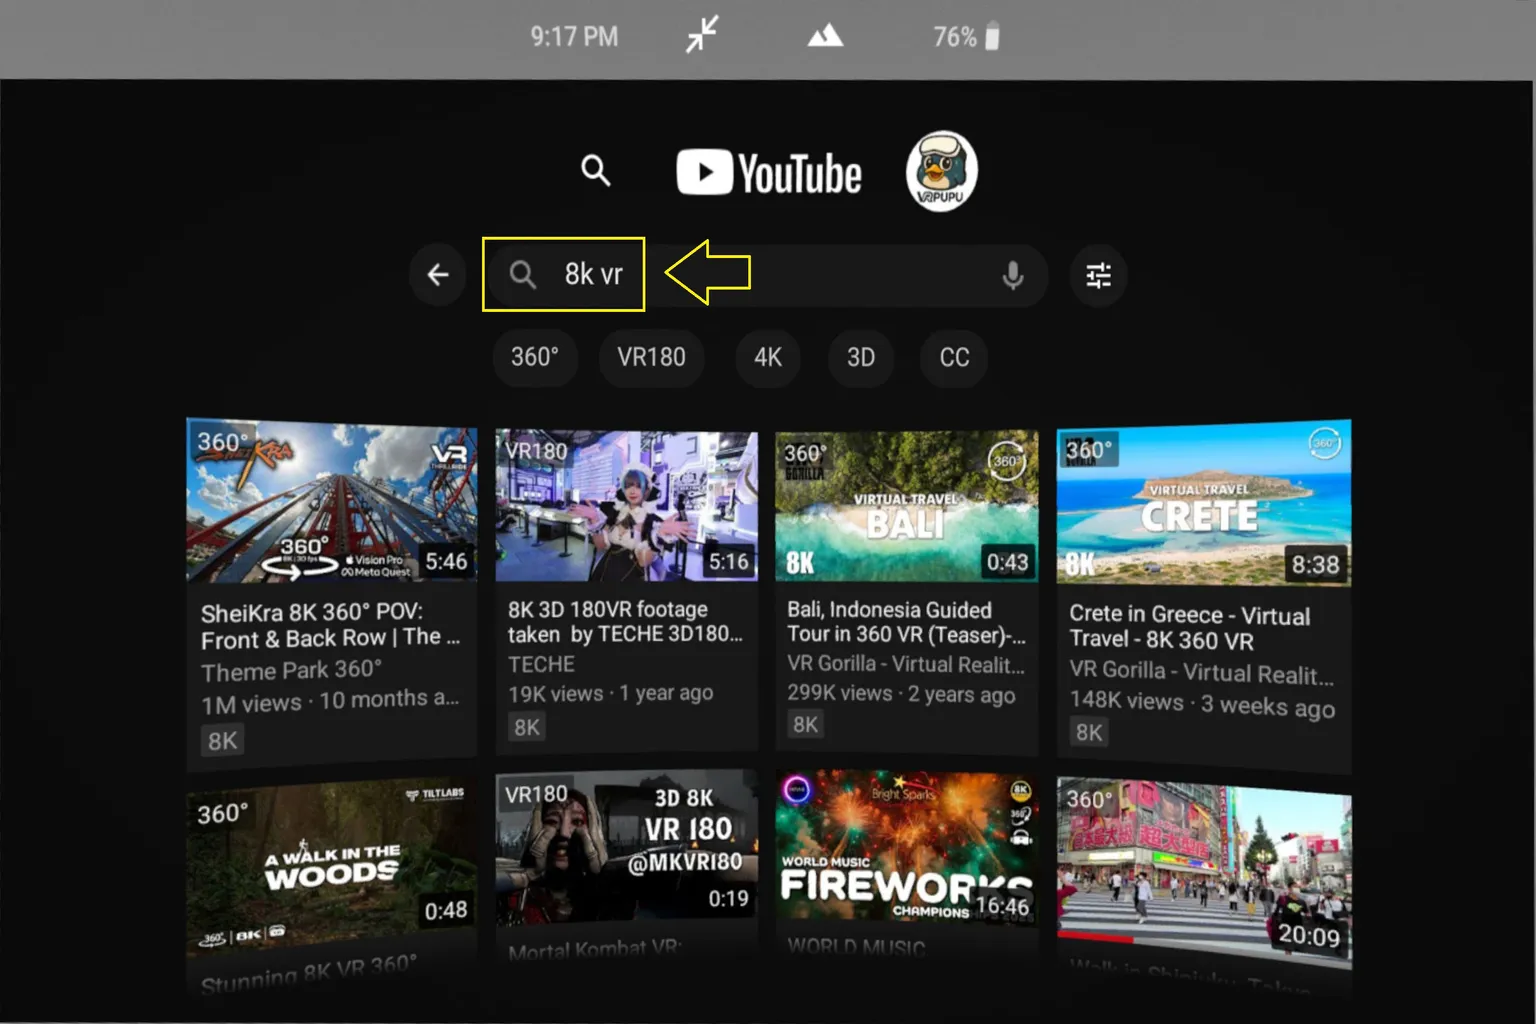This screenshot has height=1024, width=1536.
Task: Tap the collapse arrows in the status bar
Action: [x=702, y=36]
